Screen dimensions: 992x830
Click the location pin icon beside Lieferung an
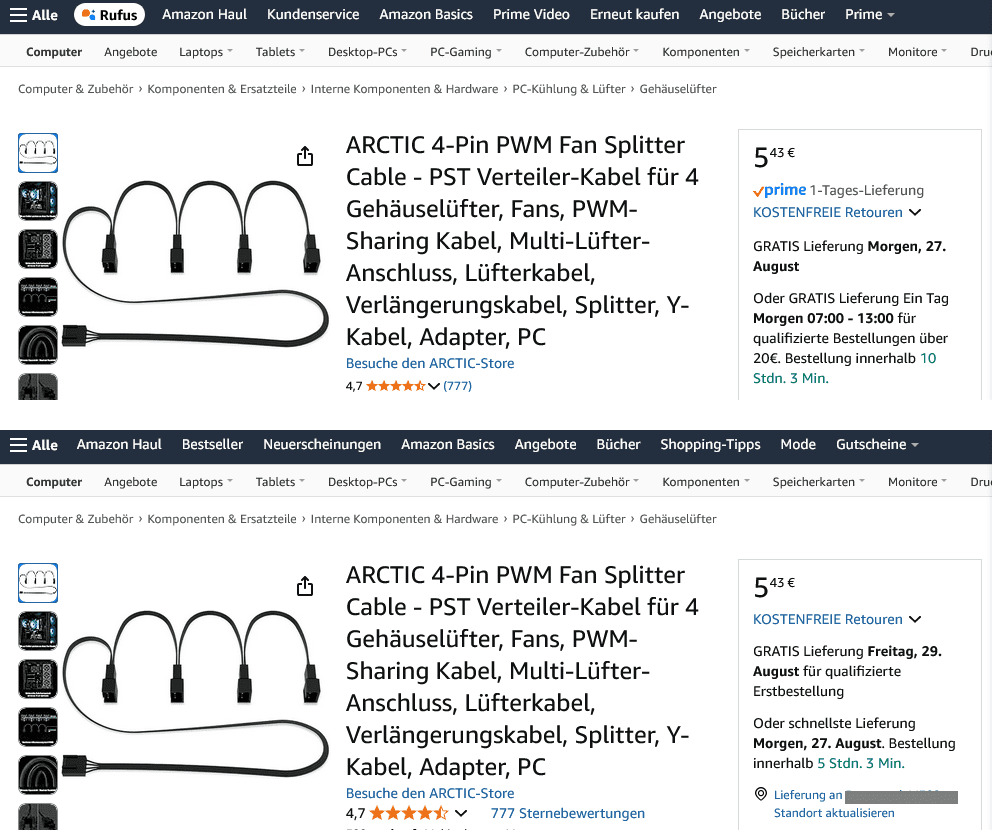click(x=761, y=795)
